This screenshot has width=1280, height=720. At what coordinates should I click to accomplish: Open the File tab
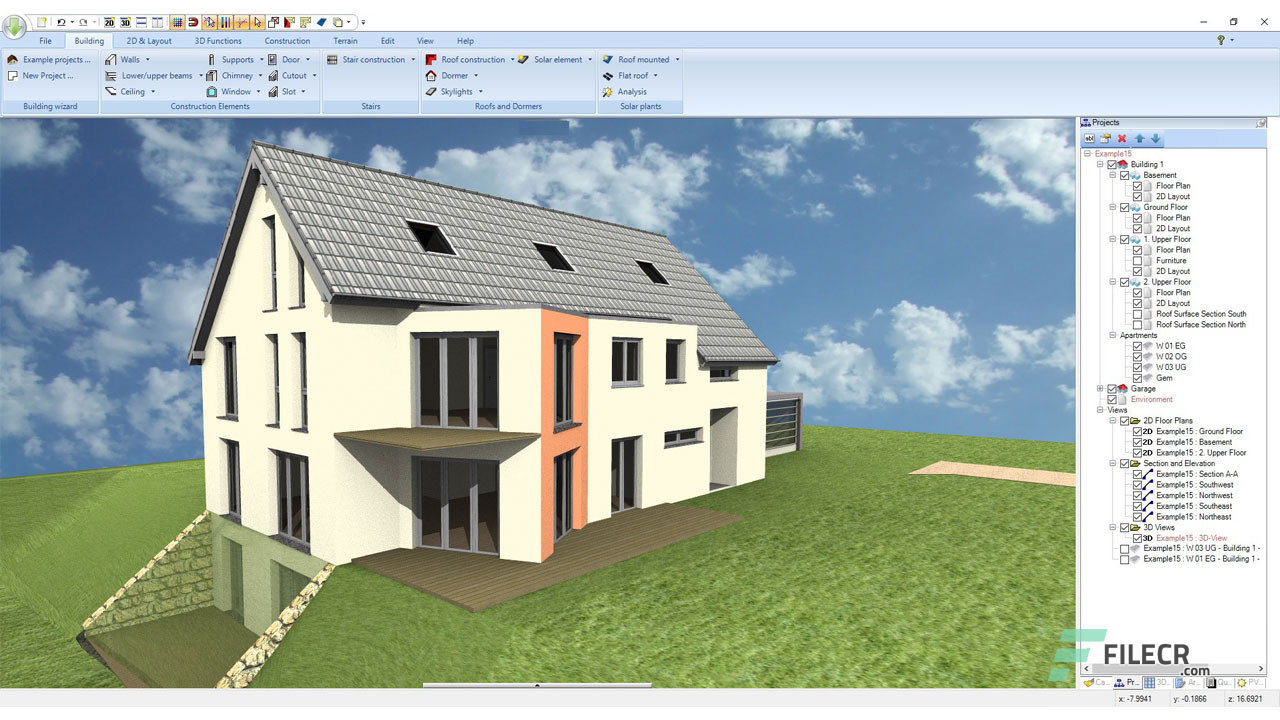(46, 41)
